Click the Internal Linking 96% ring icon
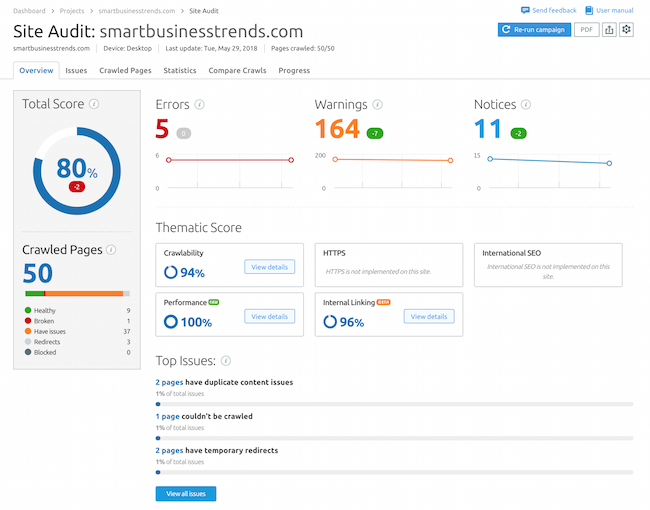This screenshot has height=510, width=650. pos(330,321)
